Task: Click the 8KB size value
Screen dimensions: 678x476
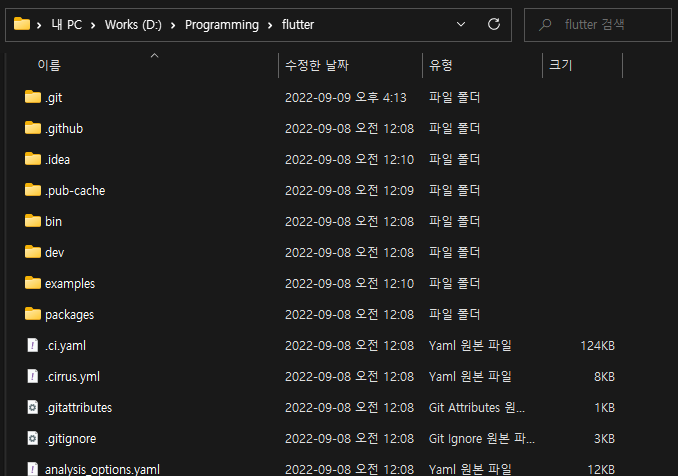Action: (x=604, y=377)
